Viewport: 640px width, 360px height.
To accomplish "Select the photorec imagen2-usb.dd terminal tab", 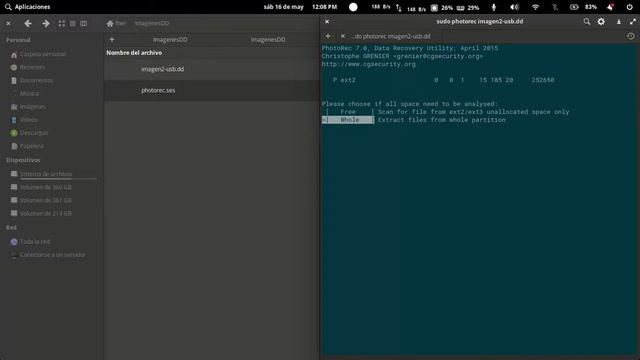I will (x=392, y=36).
